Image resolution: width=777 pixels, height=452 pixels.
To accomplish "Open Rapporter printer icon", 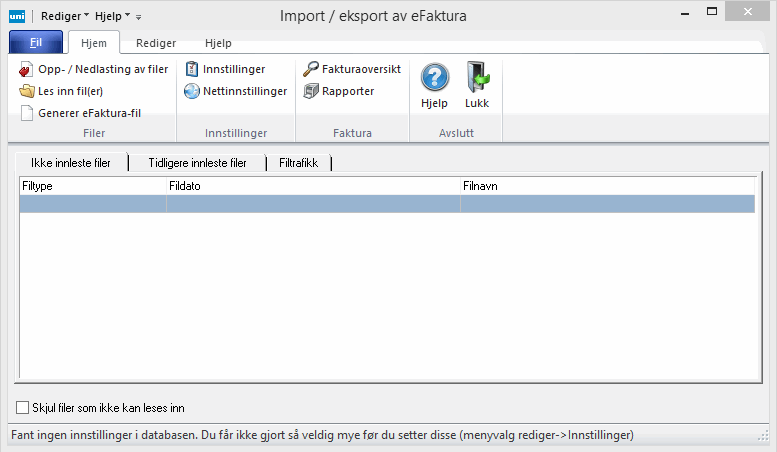I will pos(311,91).
